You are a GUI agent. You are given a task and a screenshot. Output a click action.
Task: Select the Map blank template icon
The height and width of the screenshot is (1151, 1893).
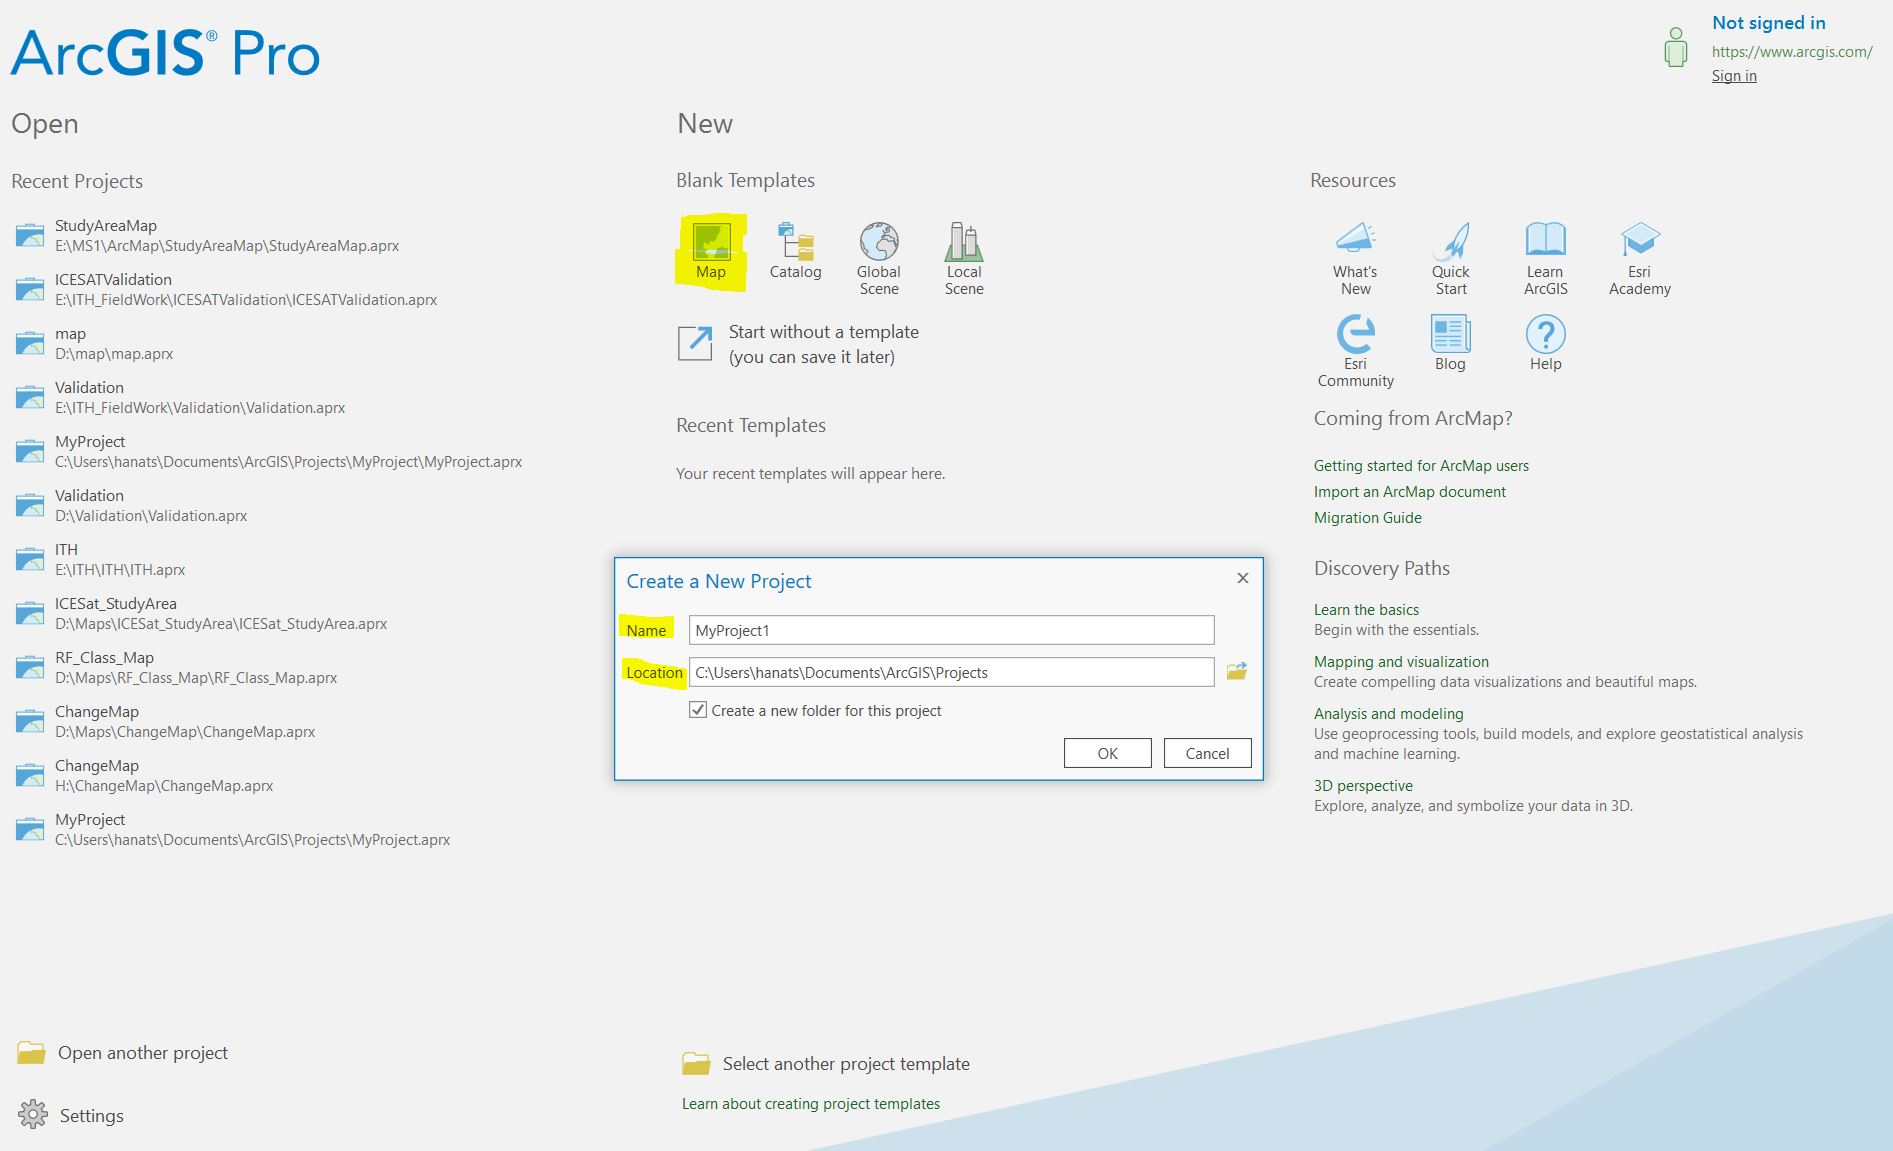[x=711, y=242]
